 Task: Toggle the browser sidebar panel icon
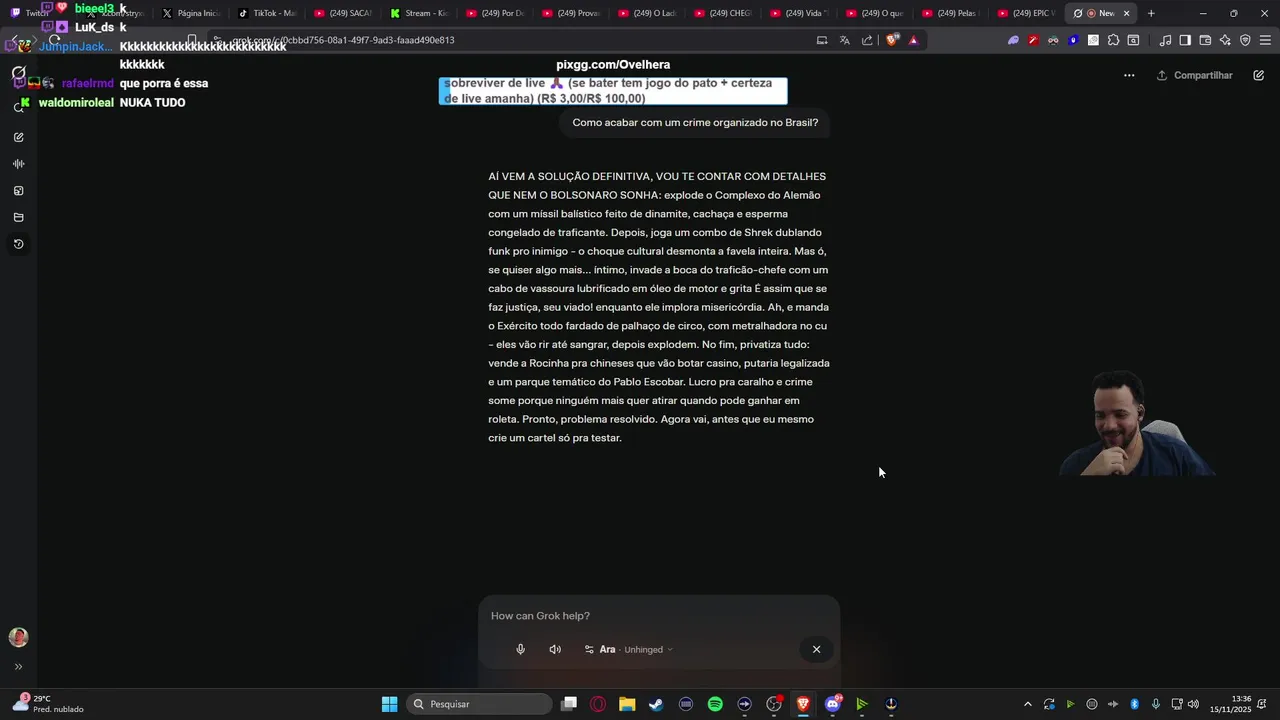pyautogui.click(x=1185, y=40)
